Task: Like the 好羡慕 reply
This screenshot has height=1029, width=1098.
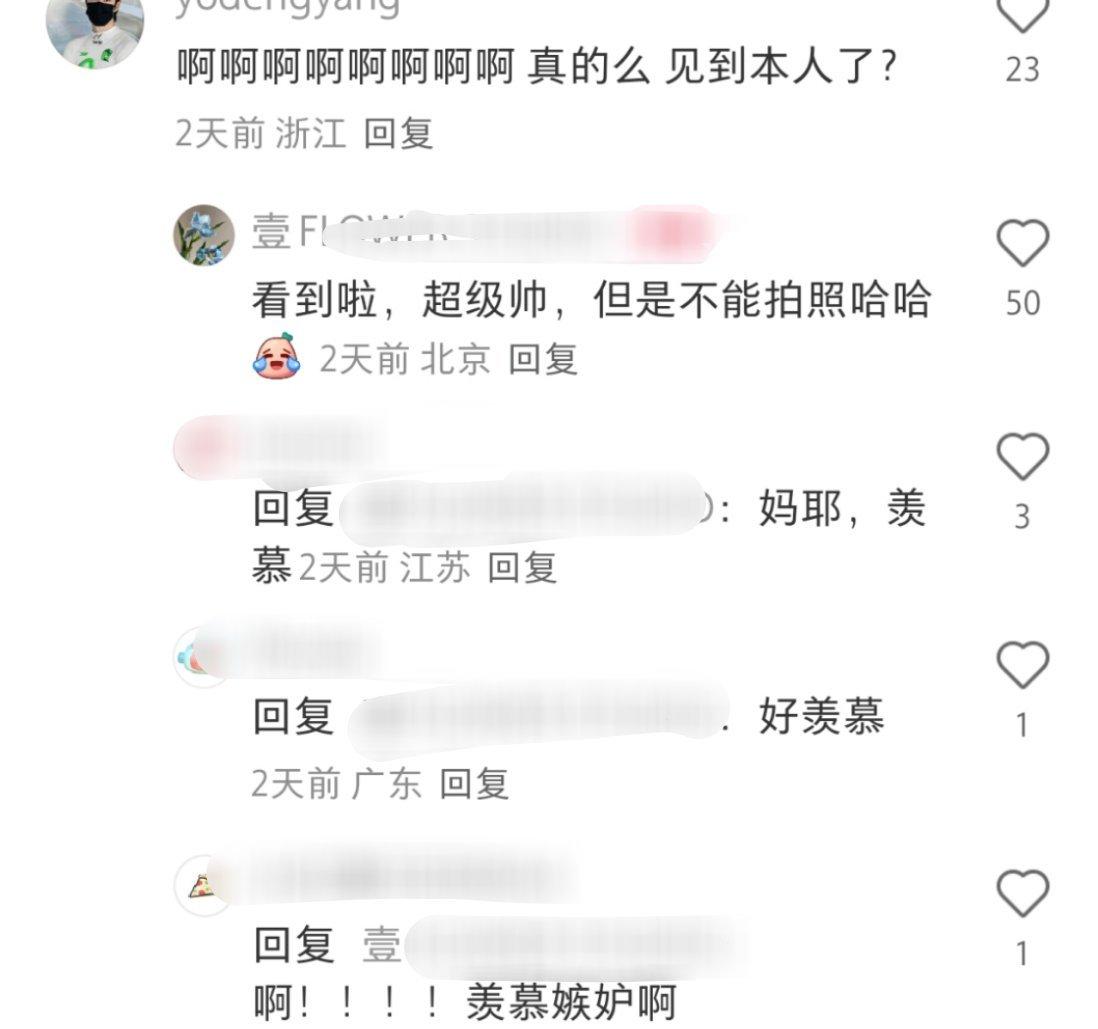Action: point(1022,664)
